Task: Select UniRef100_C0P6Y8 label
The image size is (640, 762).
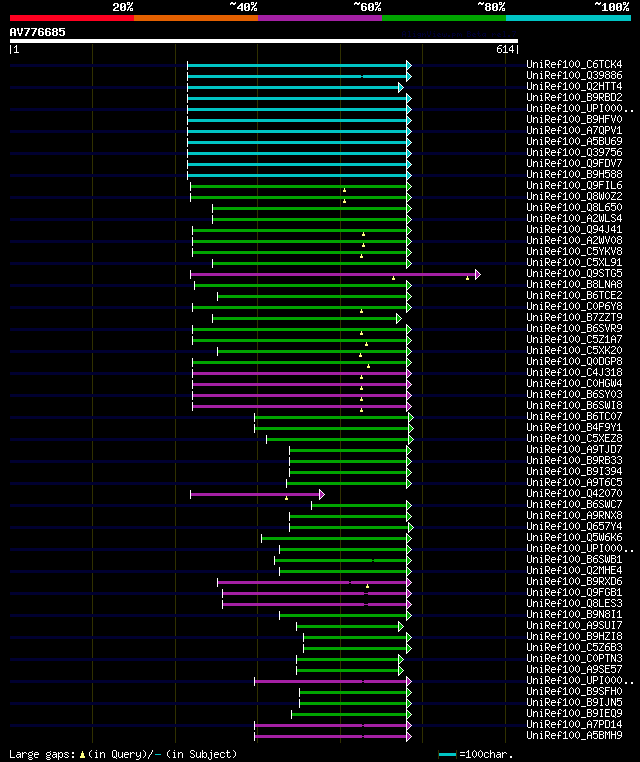Action: (574, 307)
